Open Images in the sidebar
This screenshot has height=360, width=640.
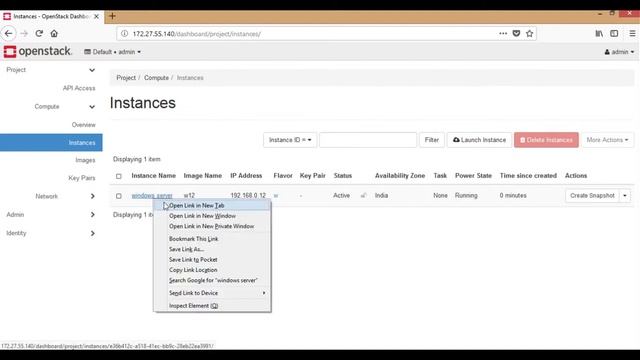[x=85, y=160]
